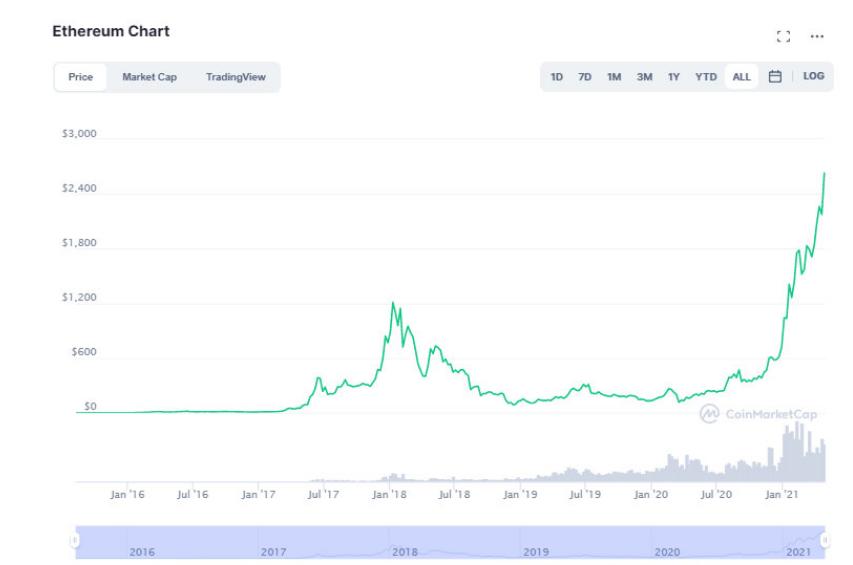This screenshot has width=853, height=565.
Task: Select the 3M time range
Action: pos(645,77)
